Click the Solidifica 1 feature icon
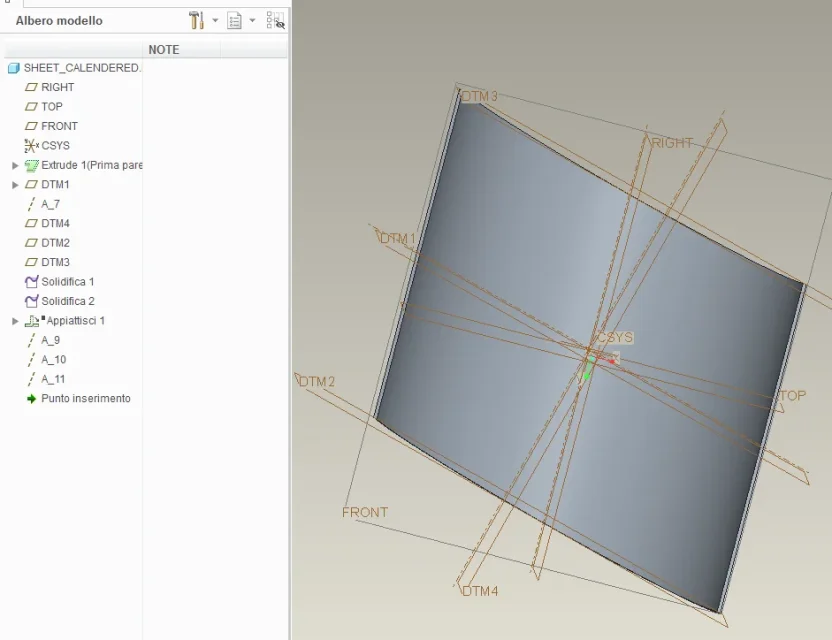The height and width of the screenshot is (640, 832). (31, 282)
